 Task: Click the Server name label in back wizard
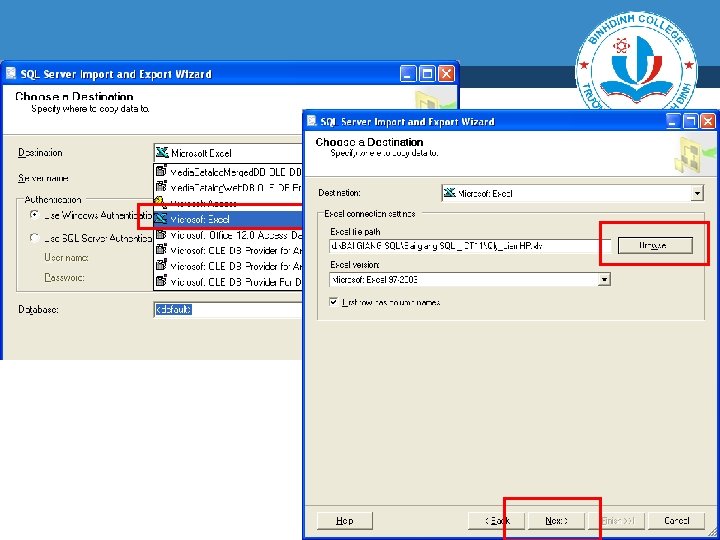[x=43, y=178]
